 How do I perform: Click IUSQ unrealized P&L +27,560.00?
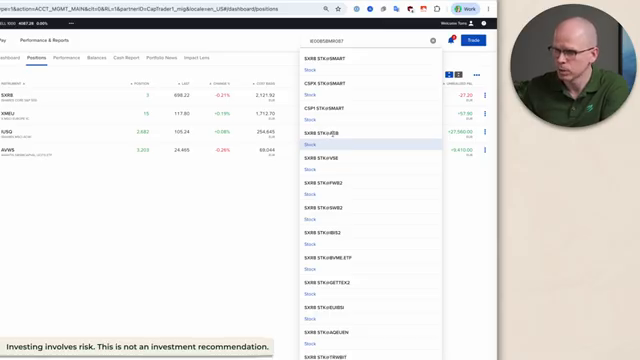460,132
